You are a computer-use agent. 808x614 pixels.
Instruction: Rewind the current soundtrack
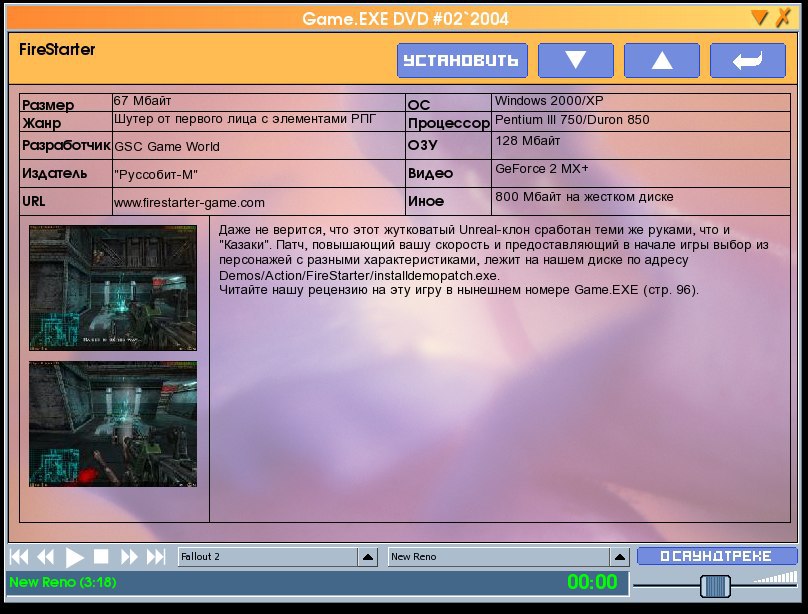46,557
